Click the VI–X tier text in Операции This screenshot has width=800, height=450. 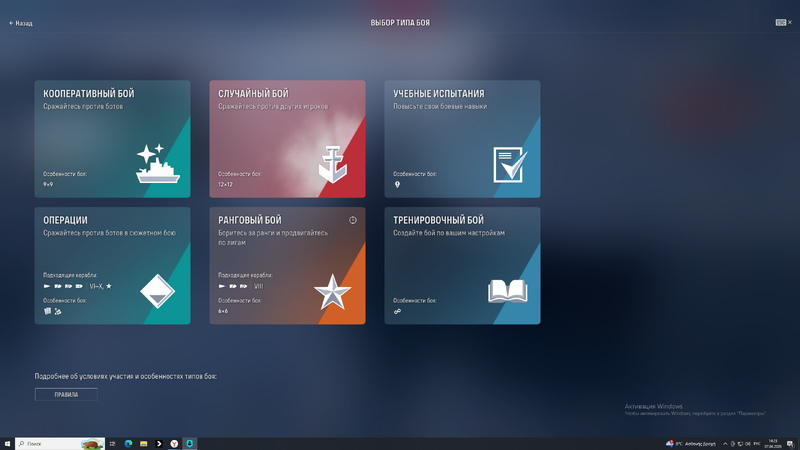pyautogui.click(x=96, y=286)
